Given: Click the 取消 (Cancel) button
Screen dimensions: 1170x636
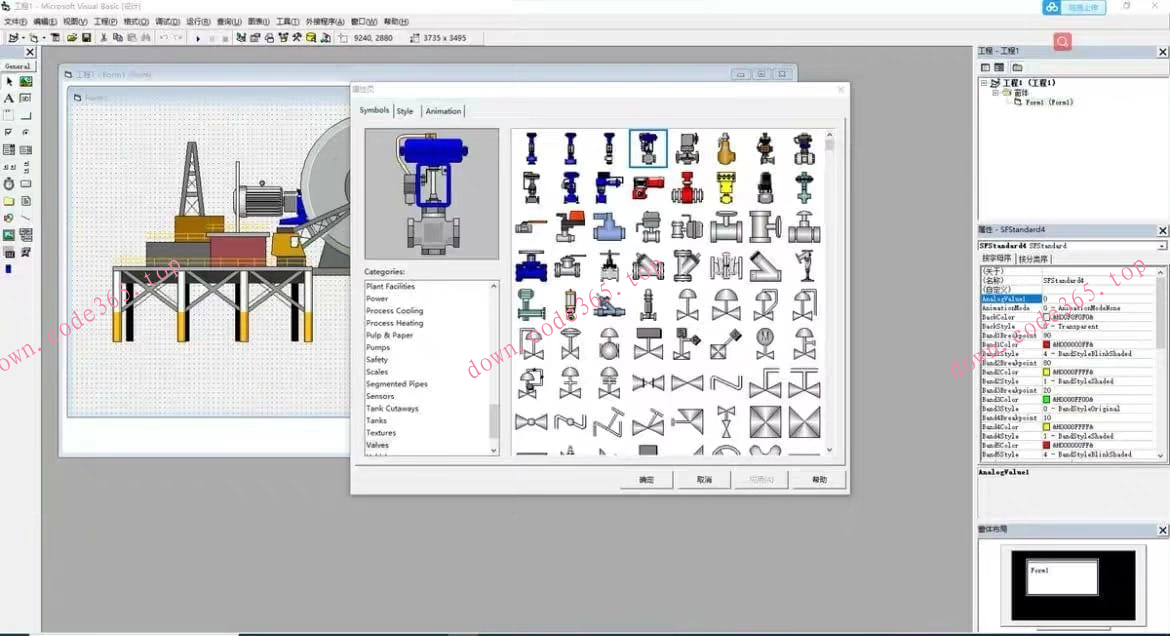Looking at the screenshot, I should pyautogui.click(x=704, y=480).
